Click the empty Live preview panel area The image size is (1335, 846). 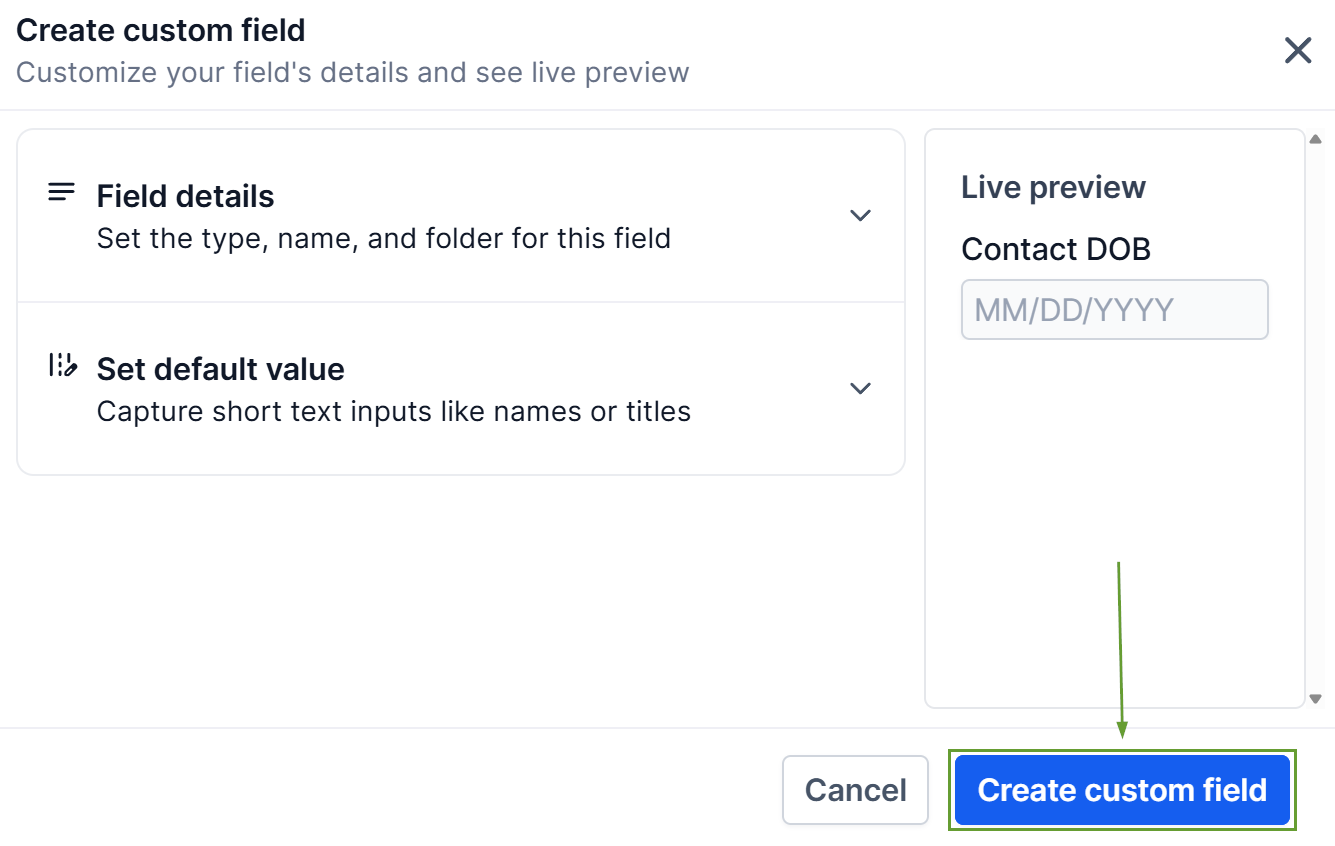point(1114,520)
